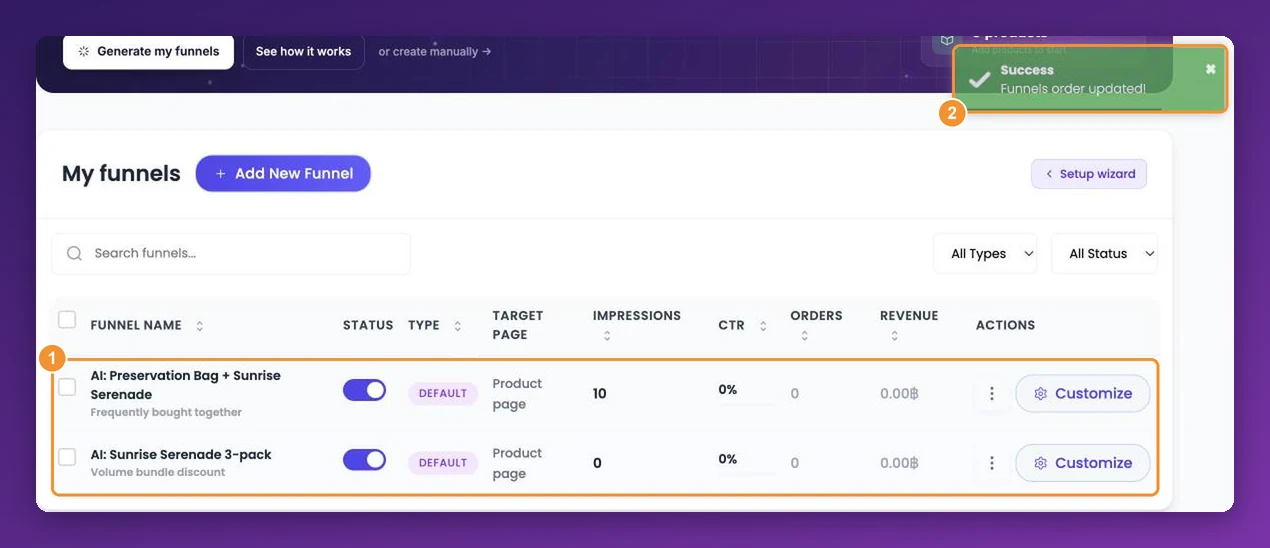Click the My funnels heading
The image size is (1270, 548).
(x=121, y=174)
